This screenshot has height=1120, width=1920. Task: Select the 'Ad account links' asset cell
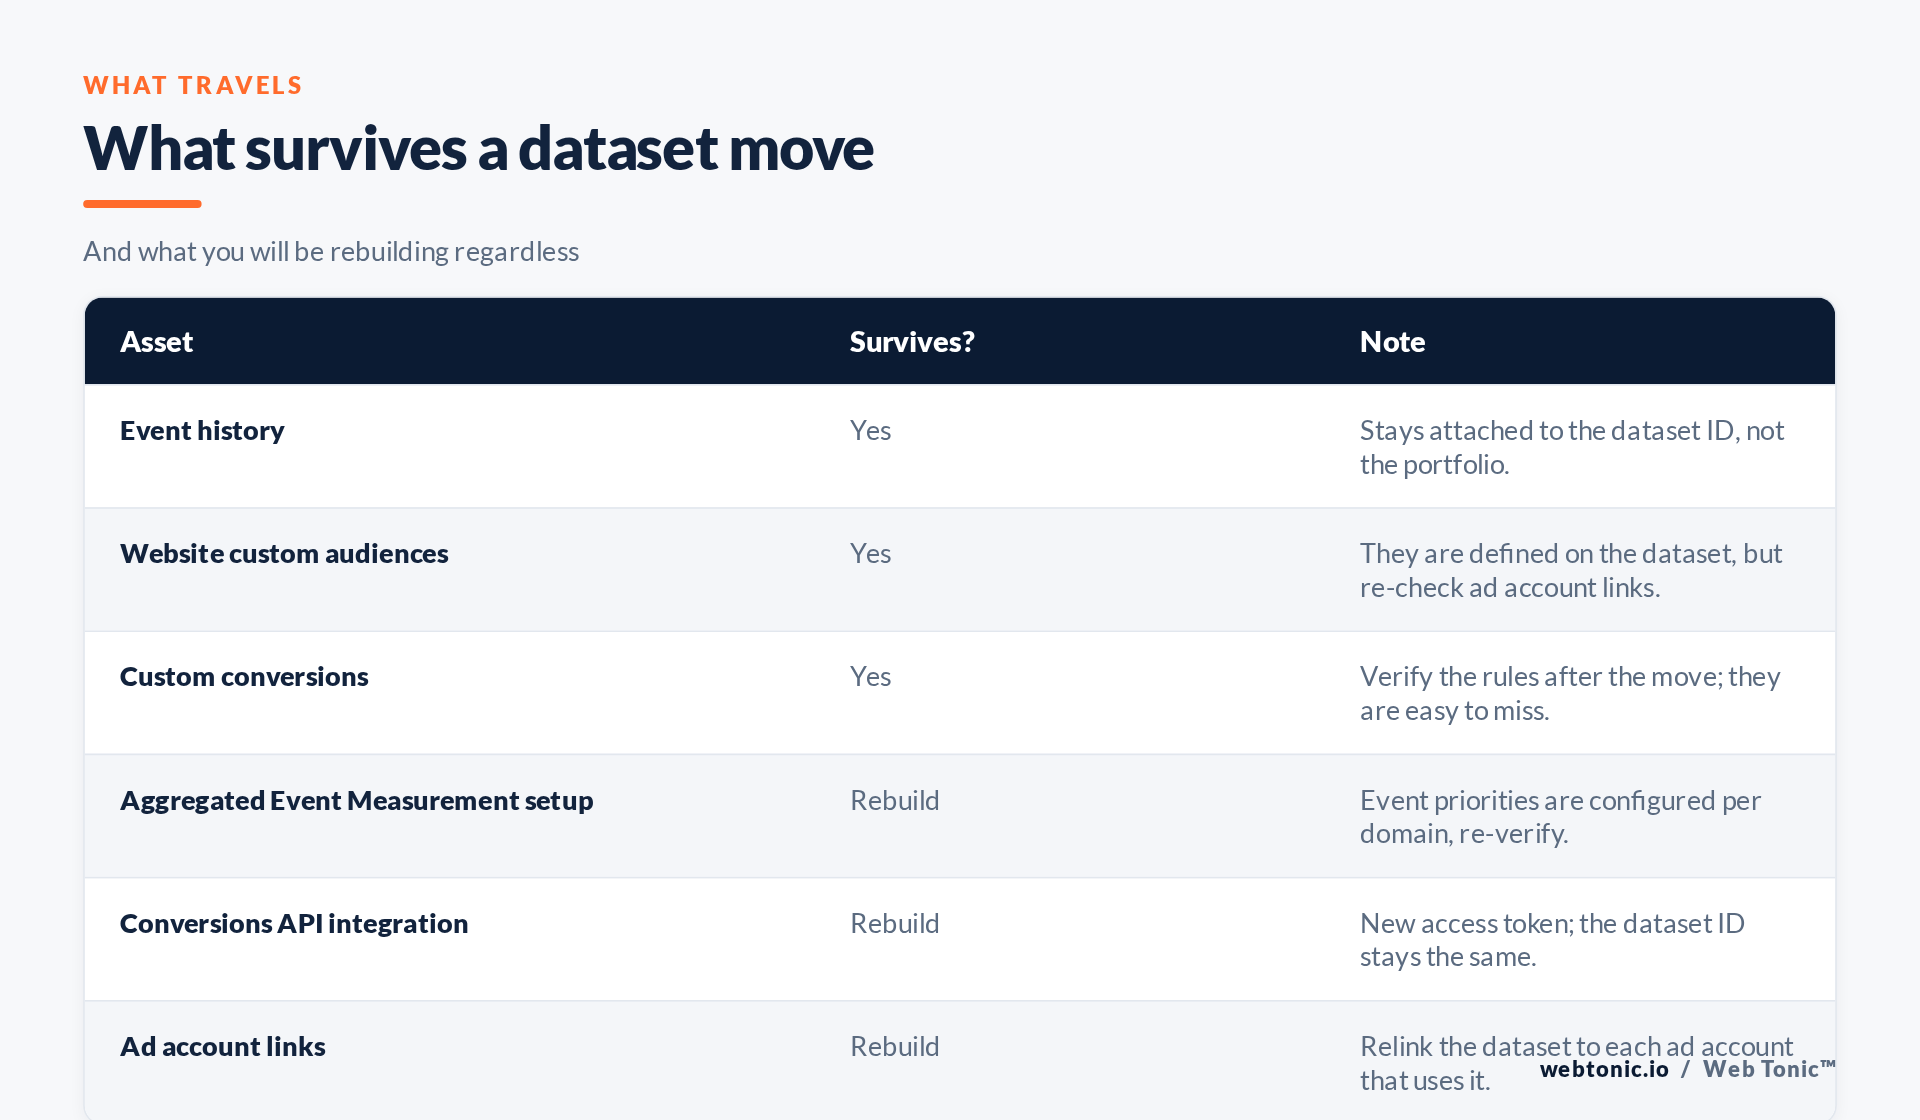click(x=222, y=1047)
